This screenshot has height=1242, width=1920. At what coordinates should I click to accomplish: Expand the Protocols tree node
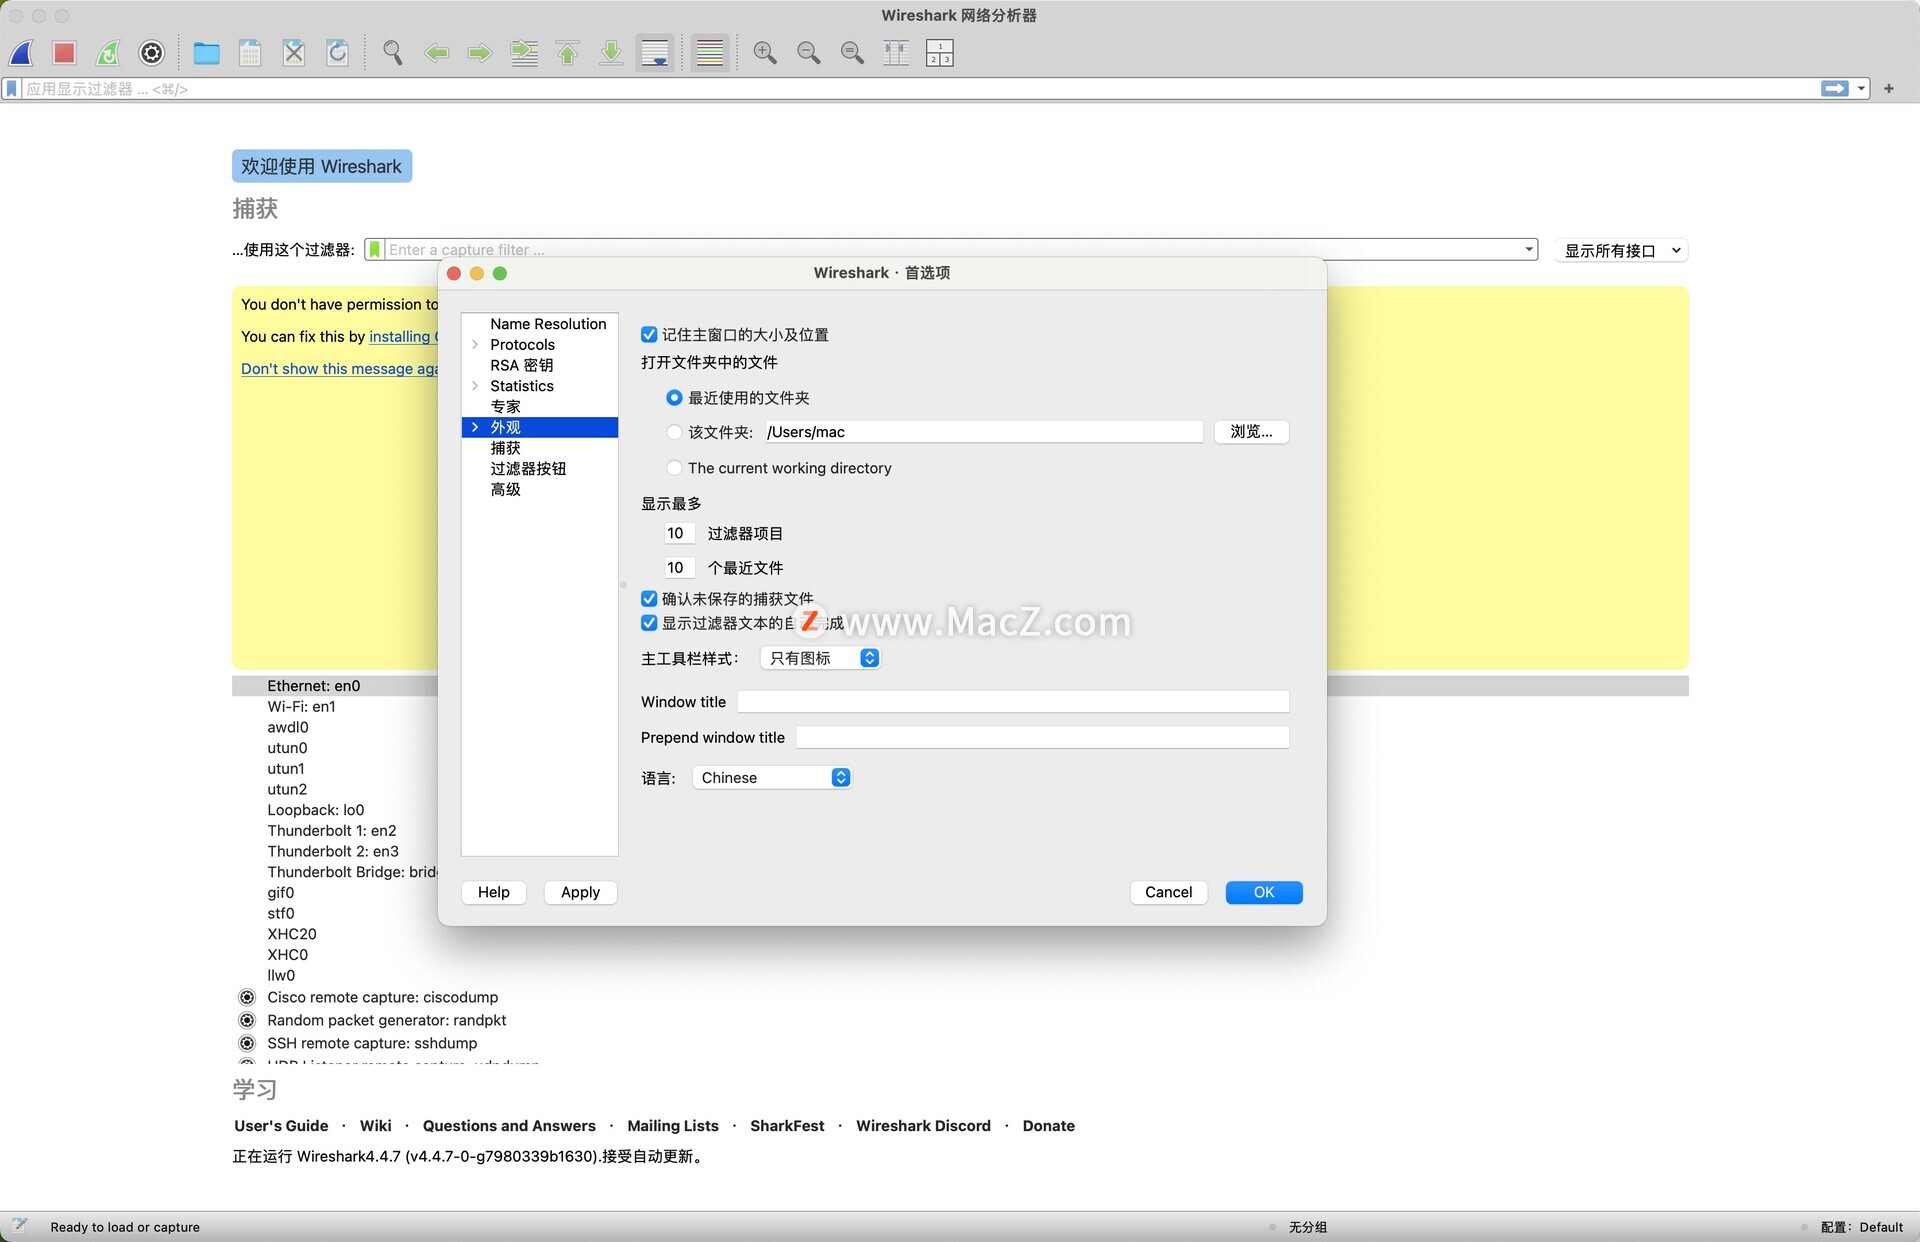pos(475,345)
